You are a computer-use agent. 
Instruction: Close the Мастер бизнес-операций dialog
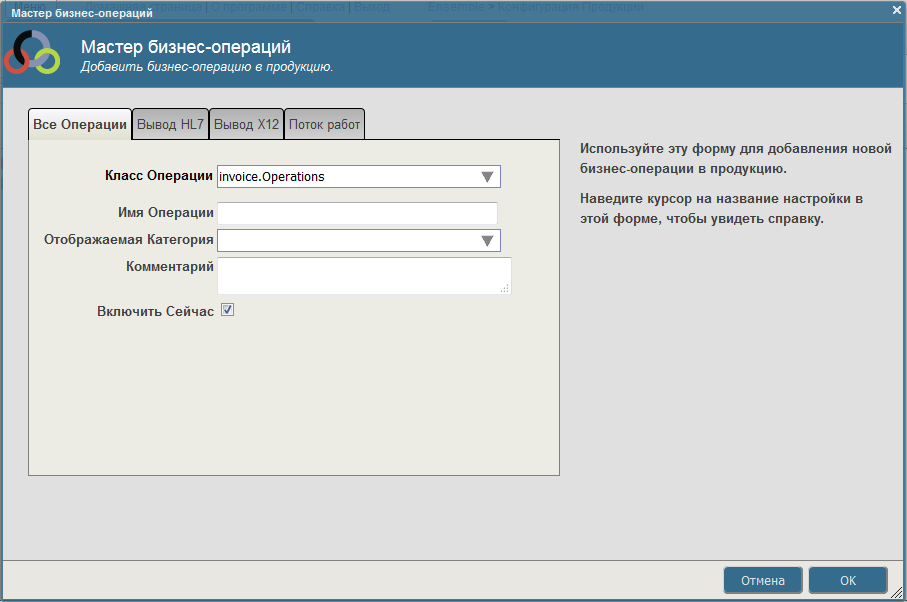(896, 10)
